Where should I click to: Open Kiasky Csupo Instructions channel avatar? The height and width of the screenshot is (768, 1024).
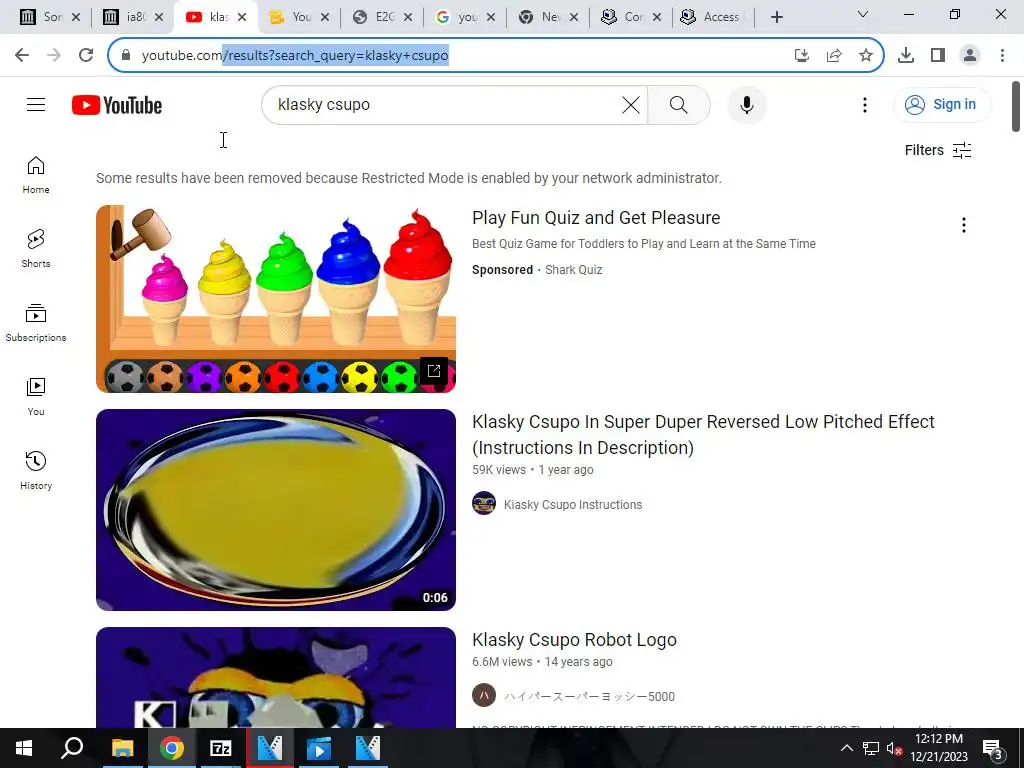coord(484,504)
